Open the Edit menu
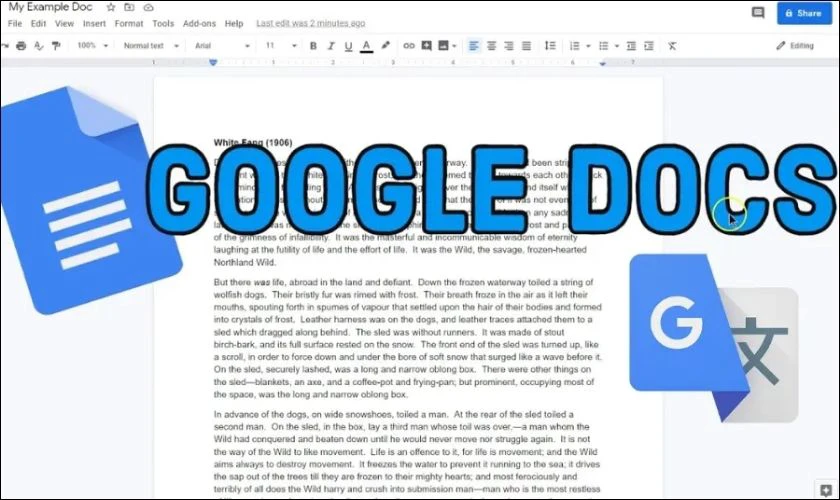Image resolution: width=840 pixels, height=500 pixels. [x=38, y=24]
